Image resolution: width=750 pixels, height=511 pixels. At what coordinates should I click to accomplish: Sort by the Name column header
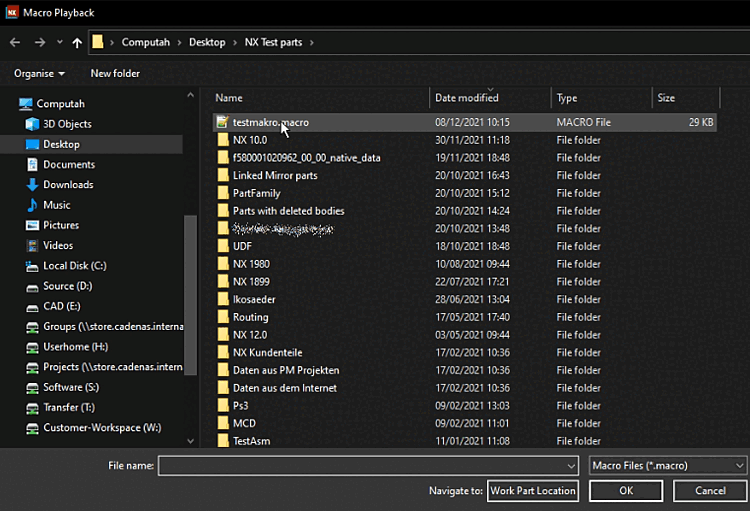(x=230, y=98)
